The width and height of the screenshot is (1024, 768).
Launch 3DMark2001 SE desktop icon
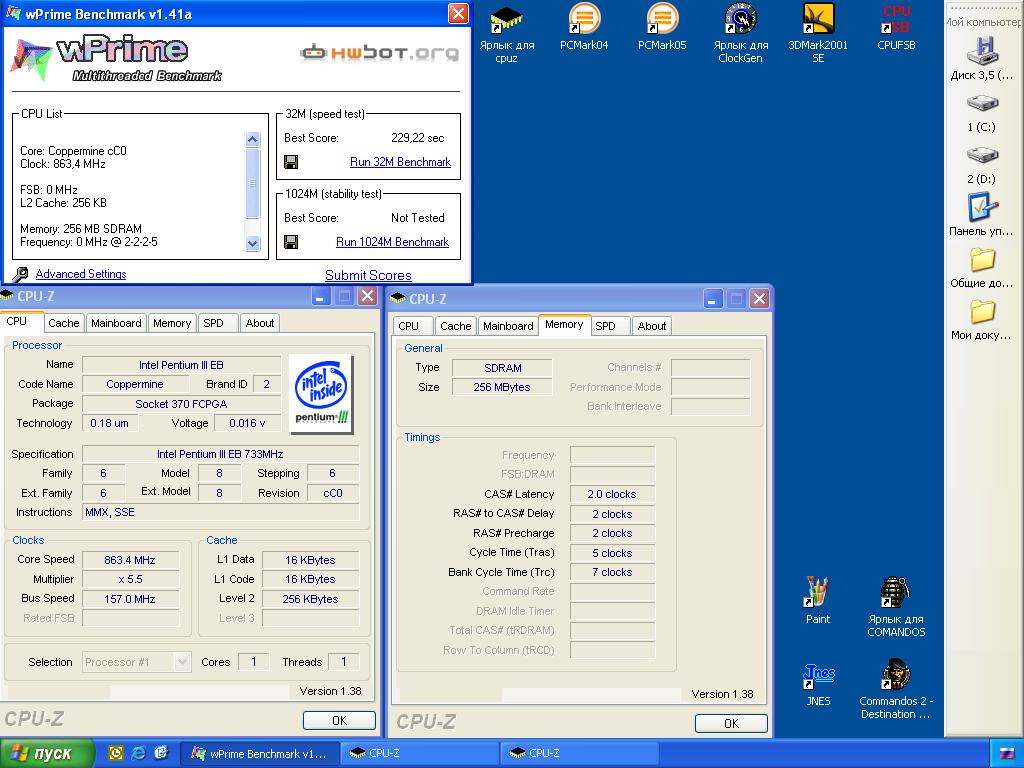pos(818,34)
